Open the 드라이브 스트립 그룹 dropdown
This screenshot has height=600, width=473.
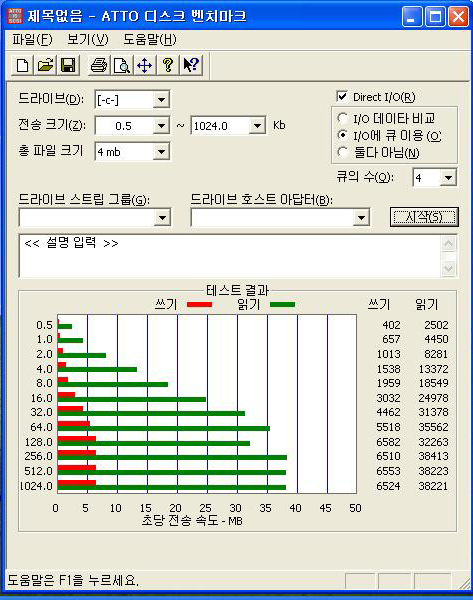coord(162,218)
